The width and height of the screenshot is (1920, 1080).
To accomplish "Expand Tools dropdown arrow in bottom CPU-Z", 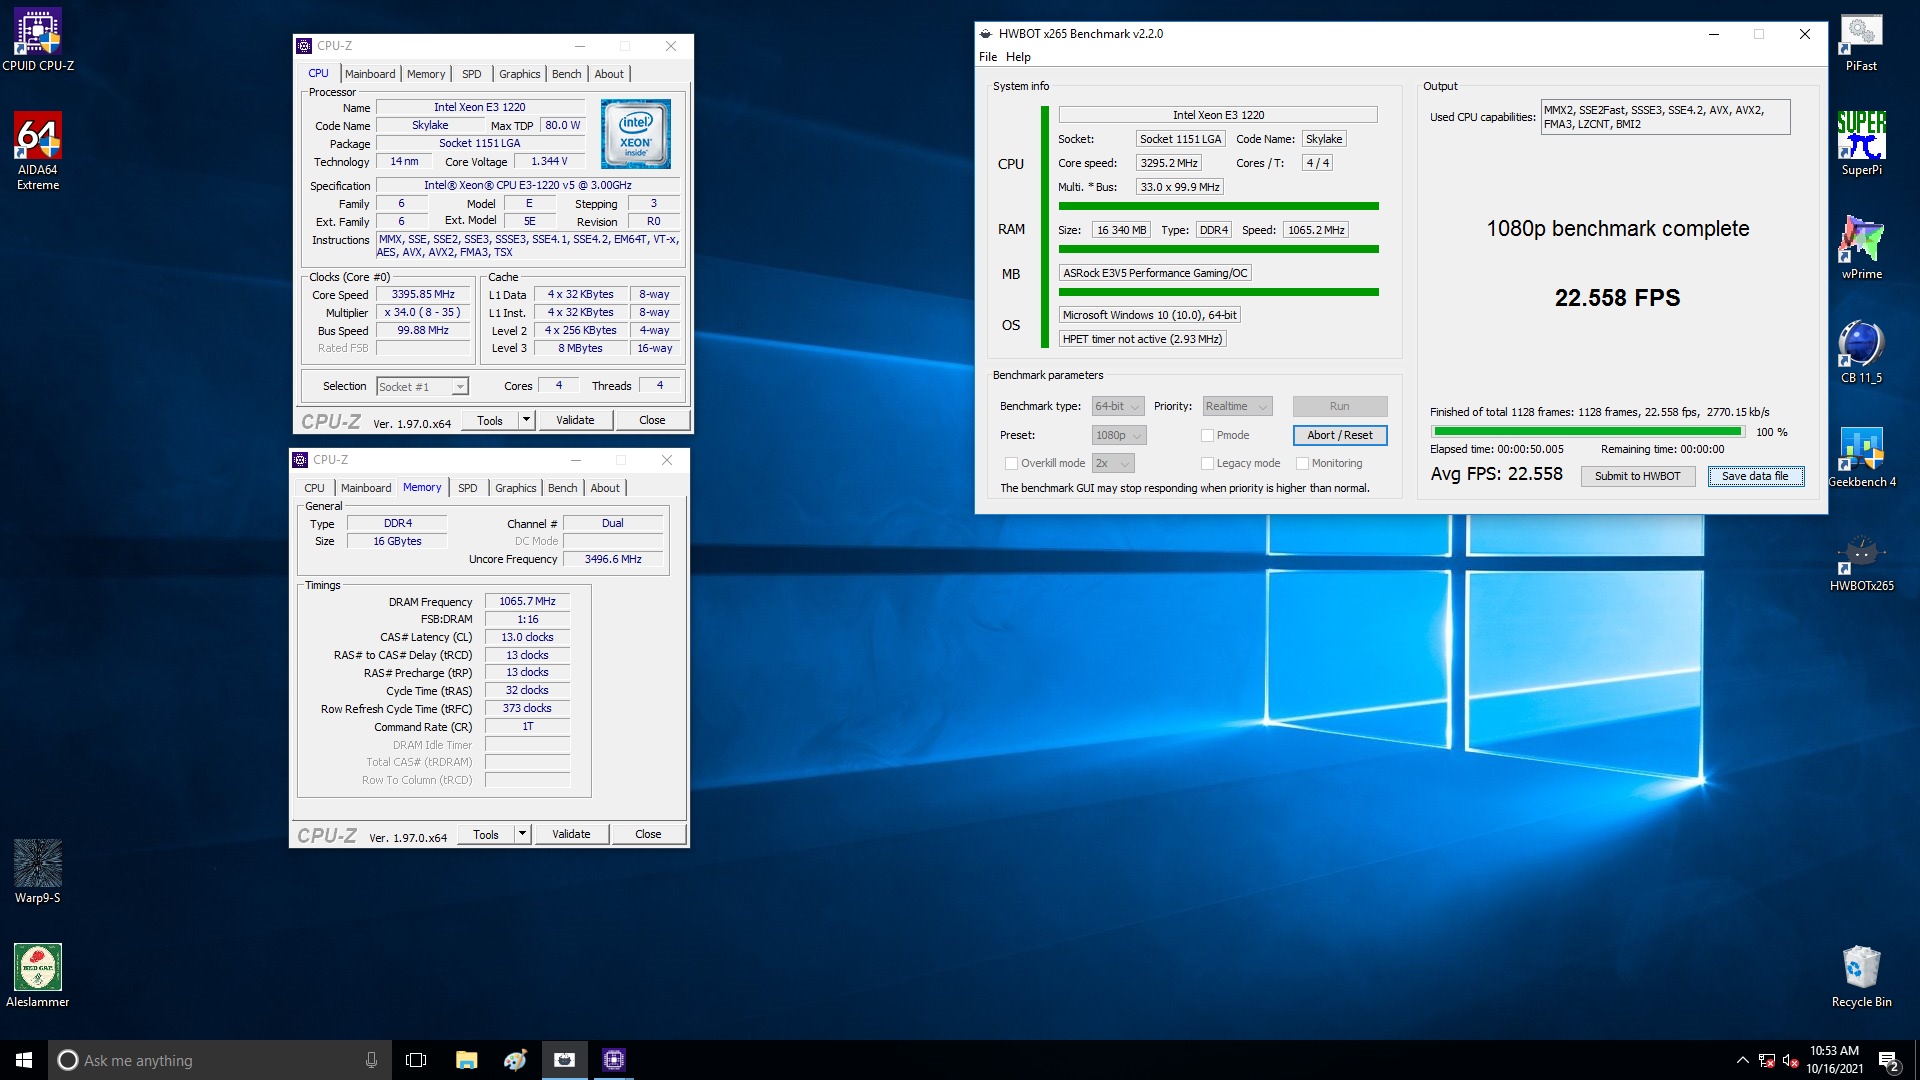I will (522, 834).
